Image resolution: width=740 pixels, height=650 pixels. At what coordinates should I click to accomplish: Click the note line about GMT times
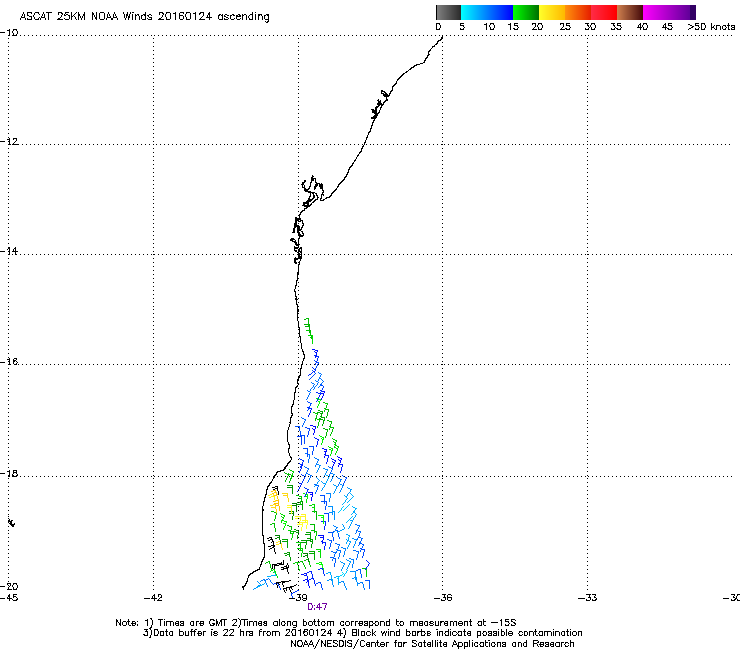coord(316,623)
